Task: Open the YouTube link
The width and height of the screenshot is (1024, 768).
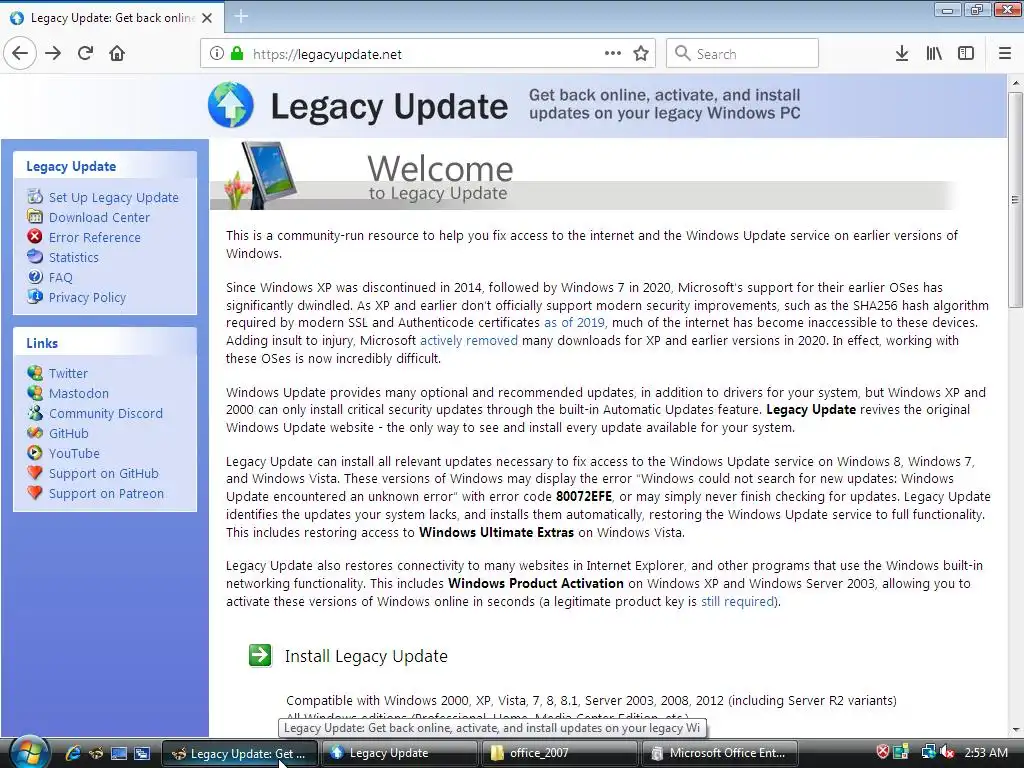Action: [x=74, y=454]
